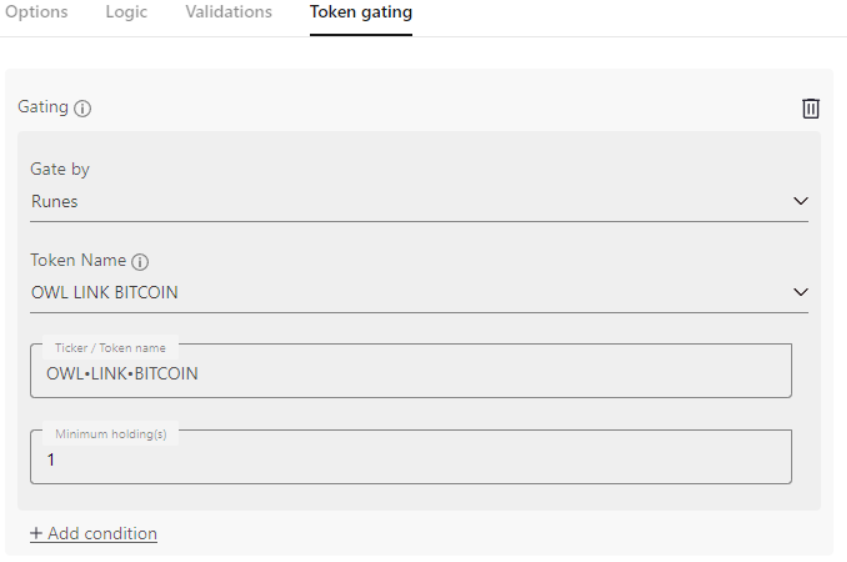The height and width of the screenshot is (562, 847).
Task: Go to the Validations tab
Action: coord(228,13)
